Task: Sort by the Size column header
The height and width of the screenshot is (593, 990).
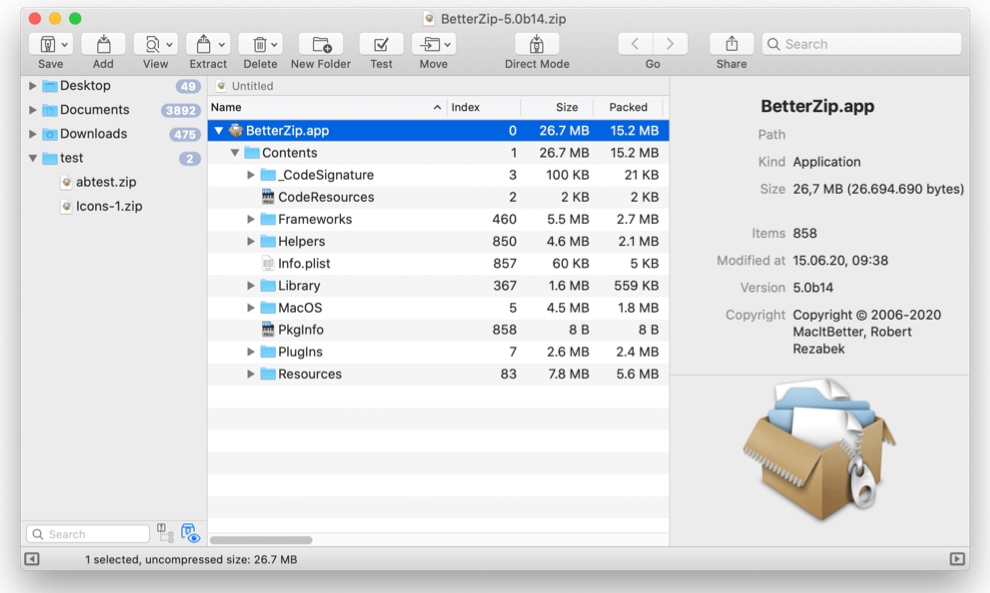Action: pyautogui.click(x=557, y=107)
